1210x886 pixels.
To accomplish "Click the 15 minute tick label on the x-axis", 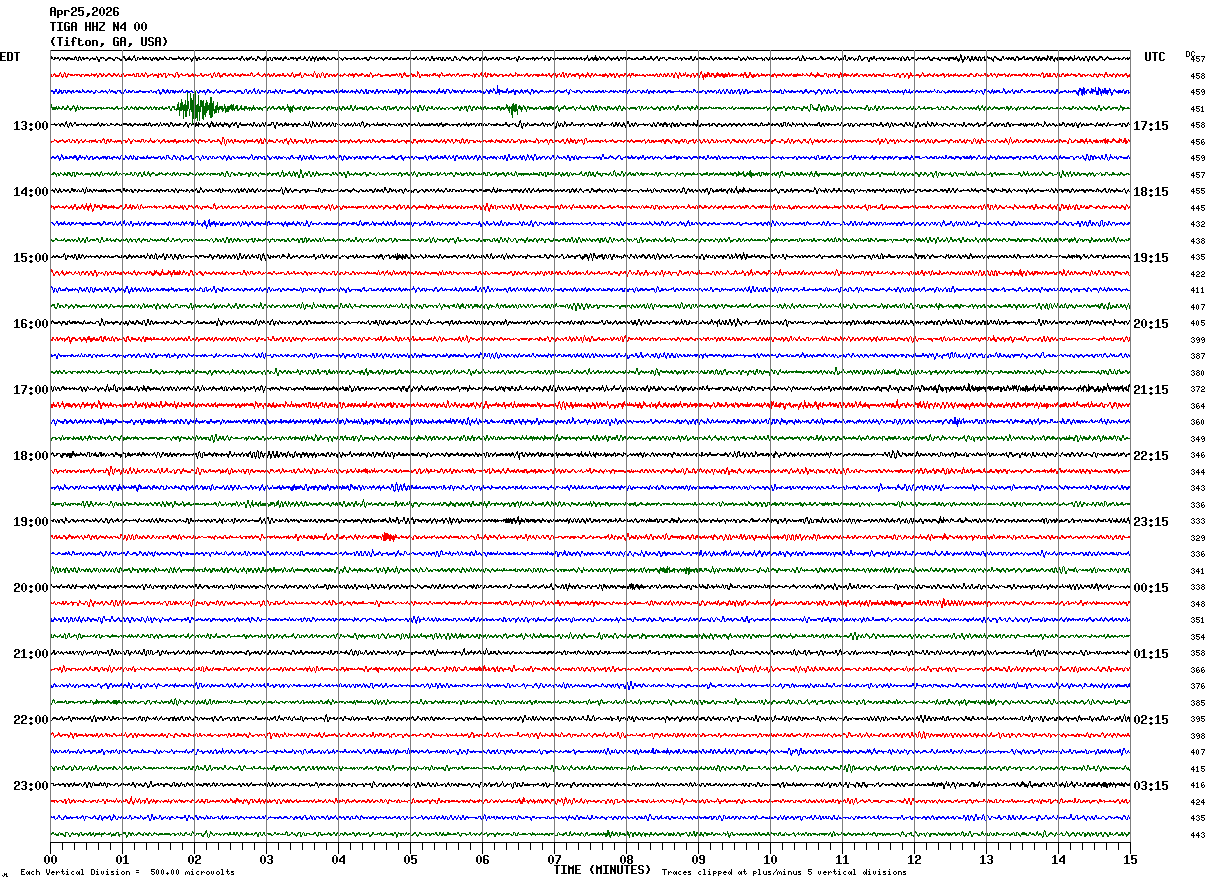I will pyautogui.click(x=1130, y=859).
